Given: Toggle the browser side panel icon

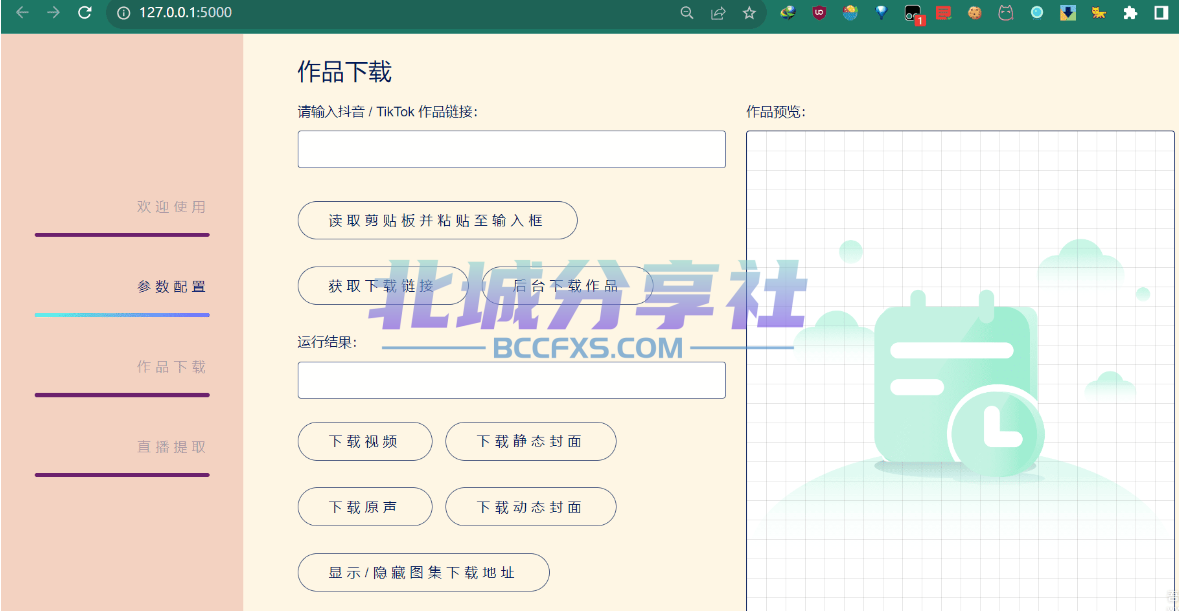Looking at the screenshot, I should coord(1161,13).
